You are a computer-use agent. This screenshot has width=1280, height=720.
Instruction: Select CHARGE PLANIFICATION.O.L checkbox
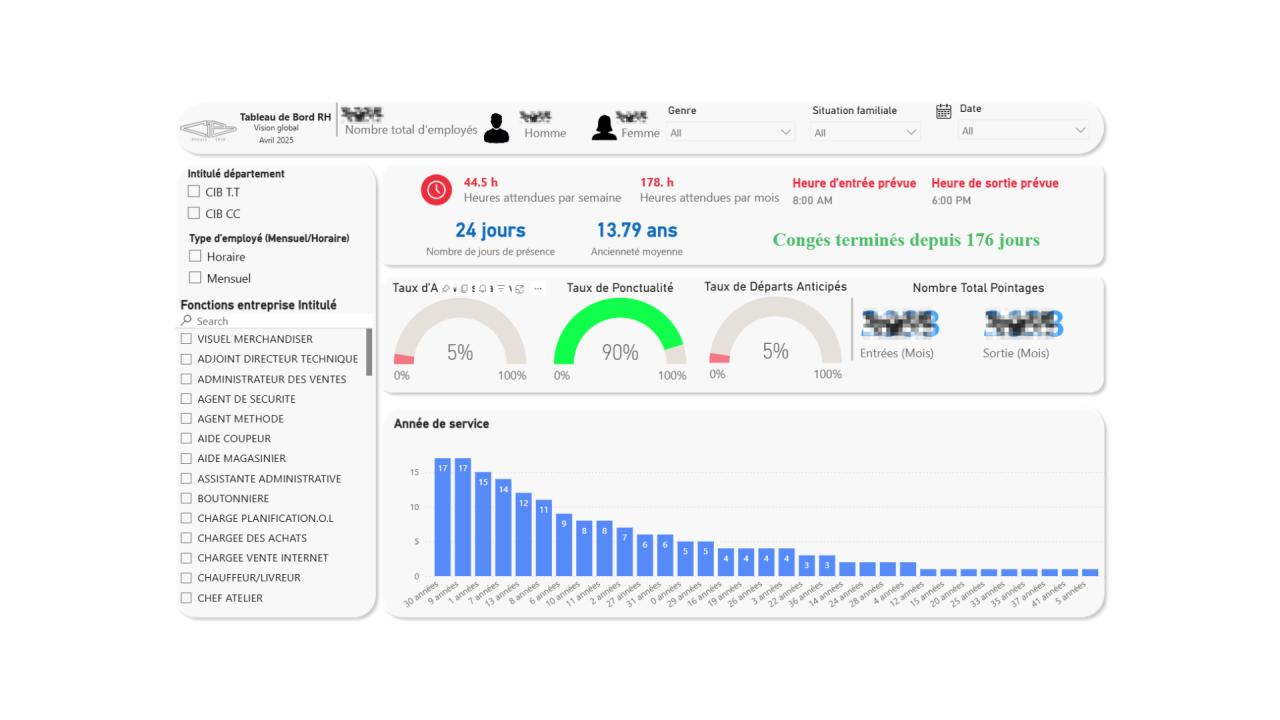(186, 518)
